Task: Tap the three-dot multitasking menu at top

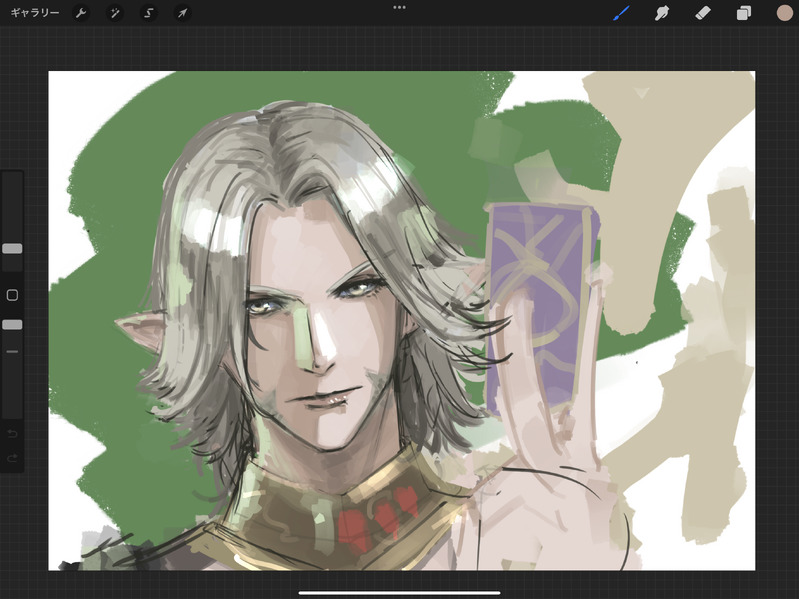Action: [x=400, y=7]
